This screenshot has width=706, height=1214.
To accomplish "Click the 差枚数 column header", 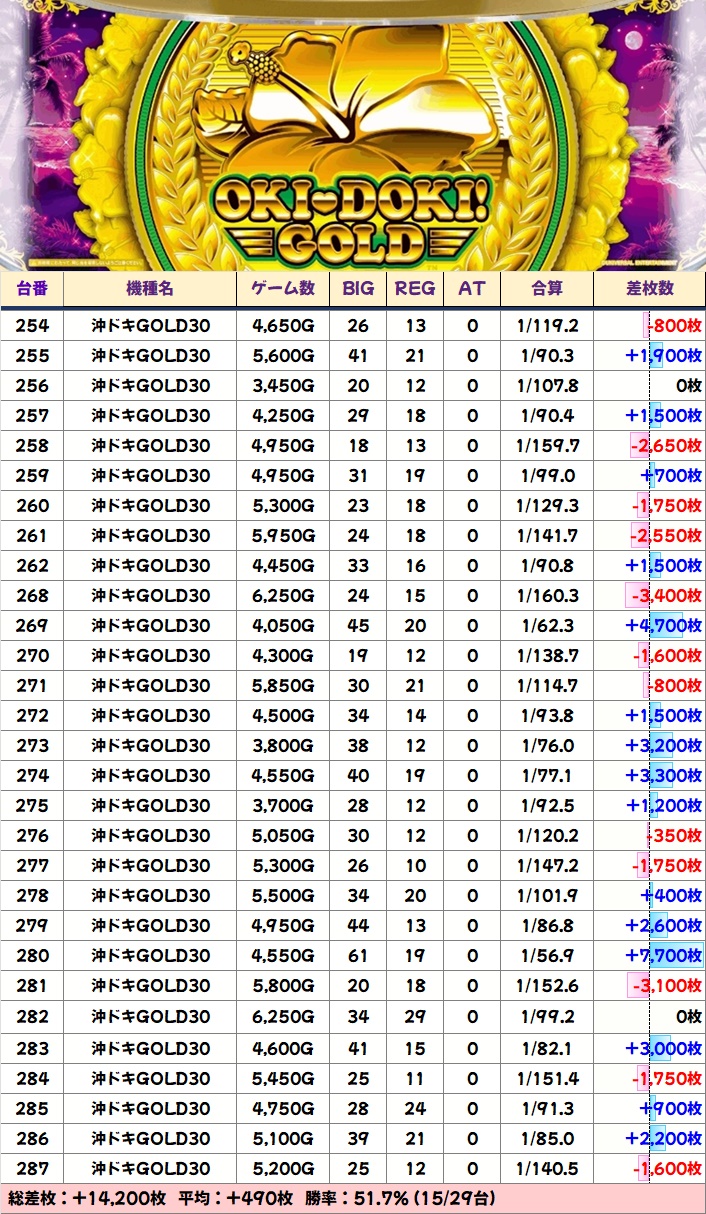I will click(x=650, y=288).
